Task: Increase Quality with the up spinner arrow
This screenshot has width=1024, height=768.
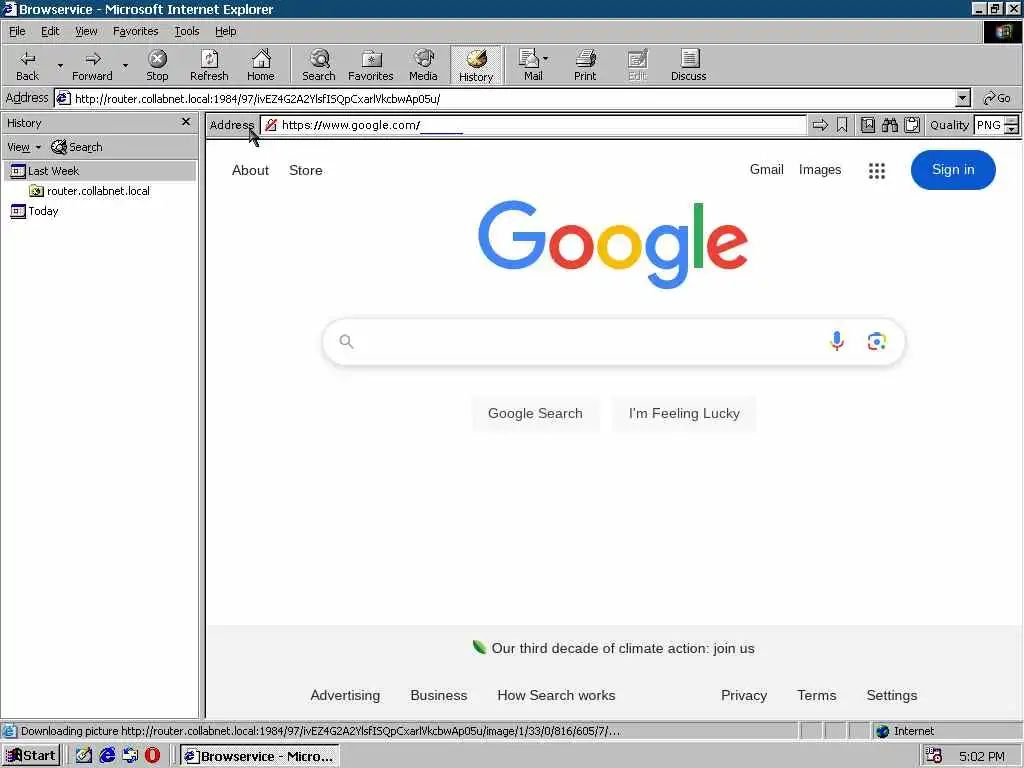Action: (x=1012, y=120)
